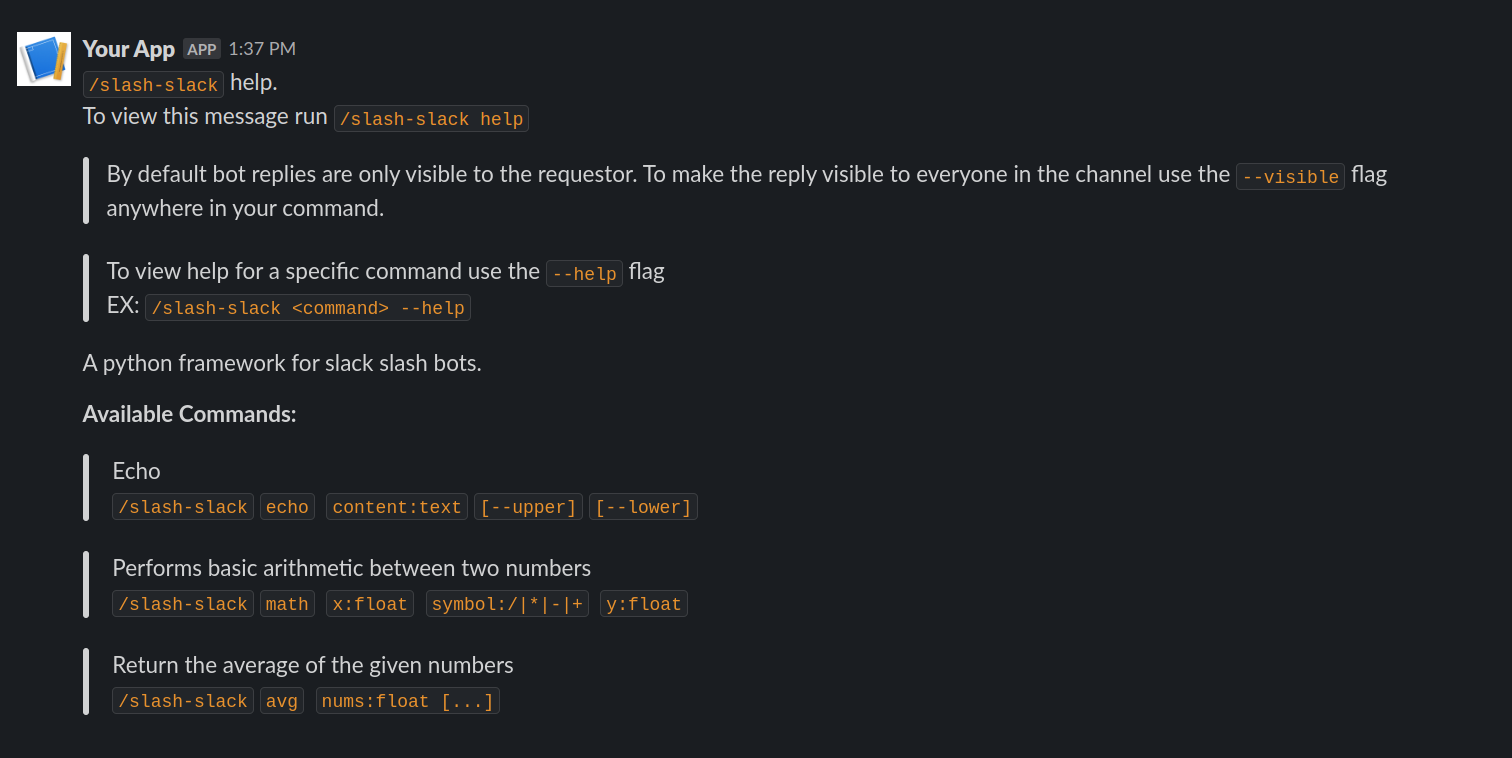The image size is (1512, 758).
Task: Click the Available Commands heading
Action: tap(190, 414)
